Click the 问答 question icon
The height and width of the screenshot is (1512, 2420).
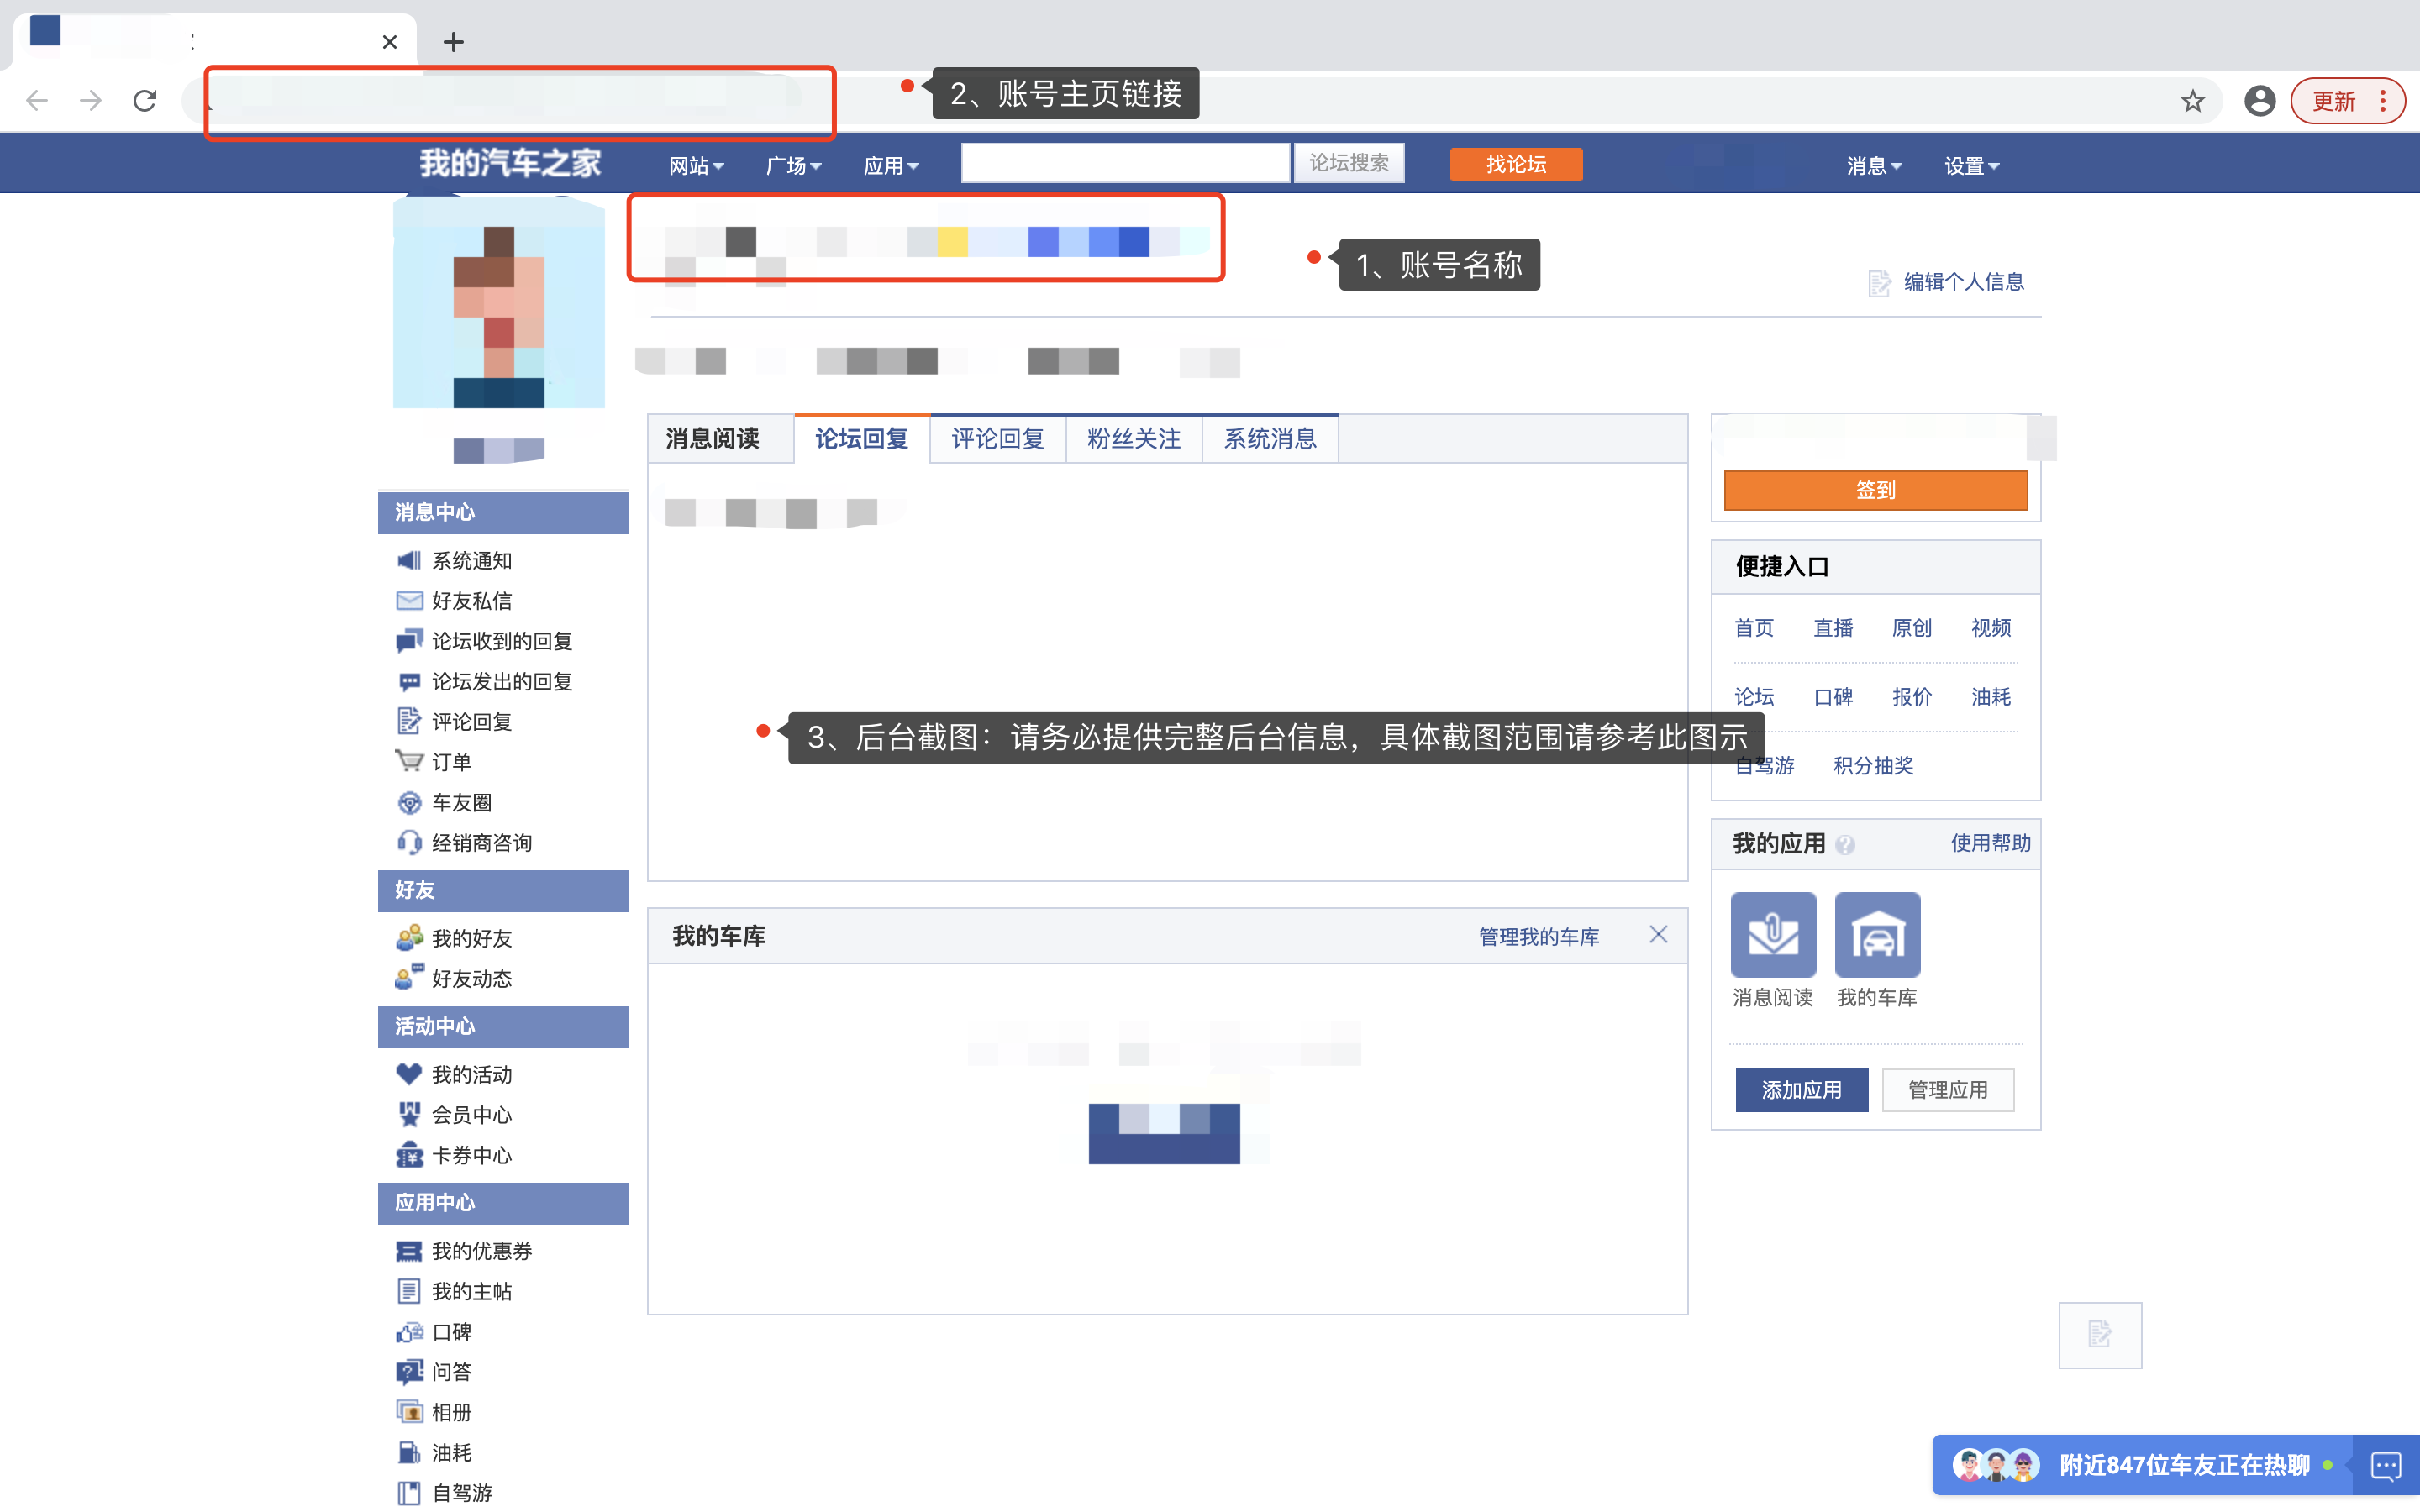tap(409, 1372)
